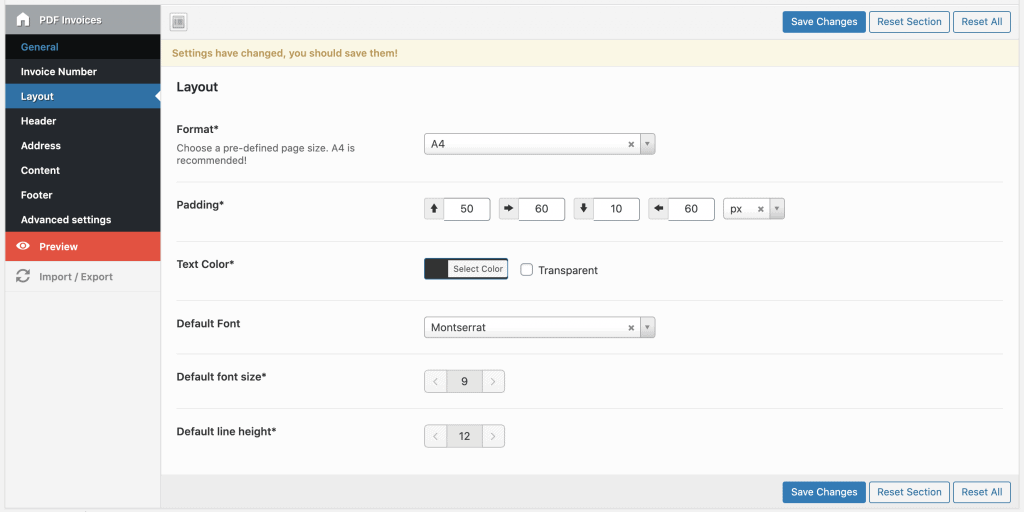Click the eye icon in Preview item

pos(23,246)
